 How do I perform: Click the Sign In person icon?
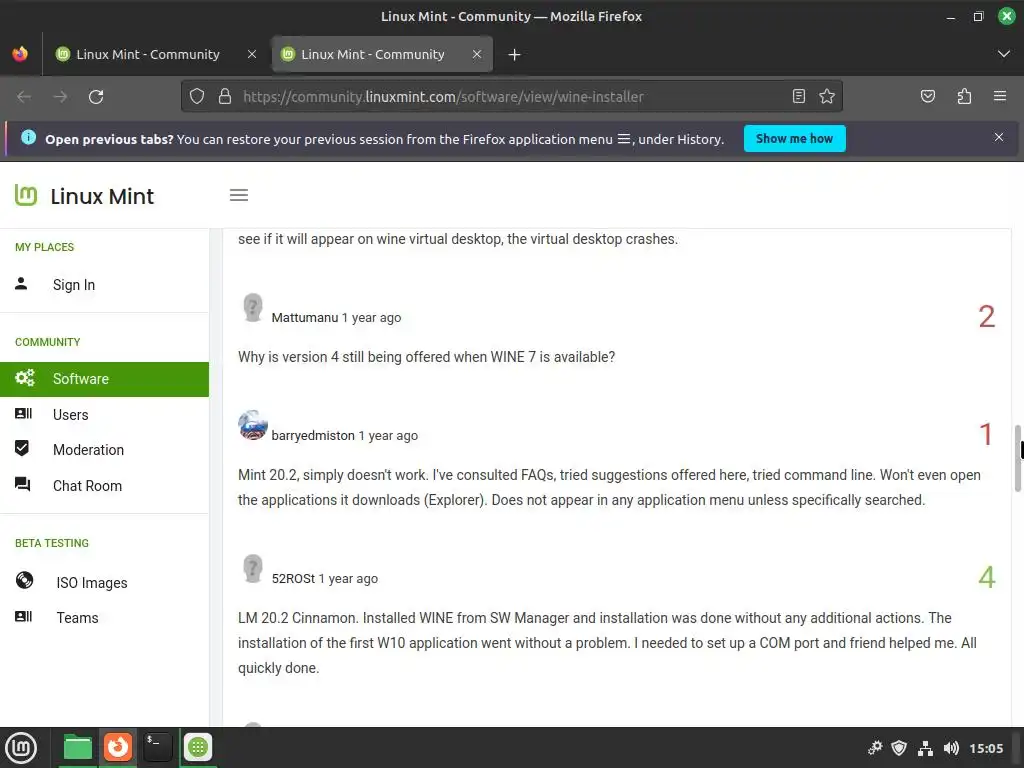22,283
